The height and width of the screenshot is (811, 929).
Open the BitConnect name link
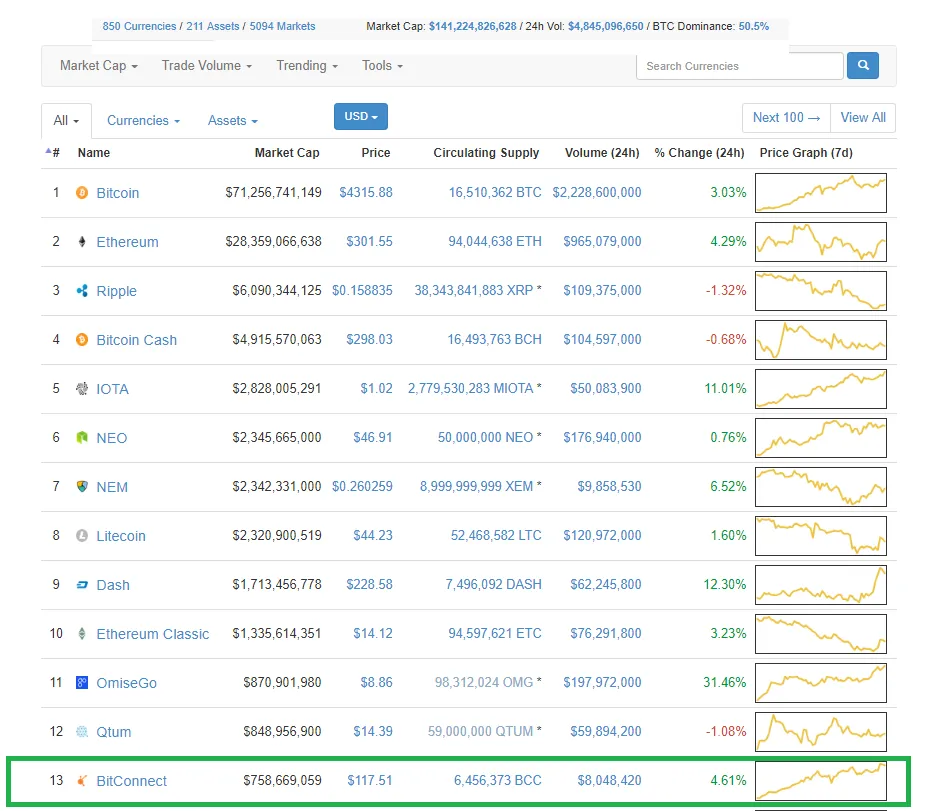tap(132, 781)
